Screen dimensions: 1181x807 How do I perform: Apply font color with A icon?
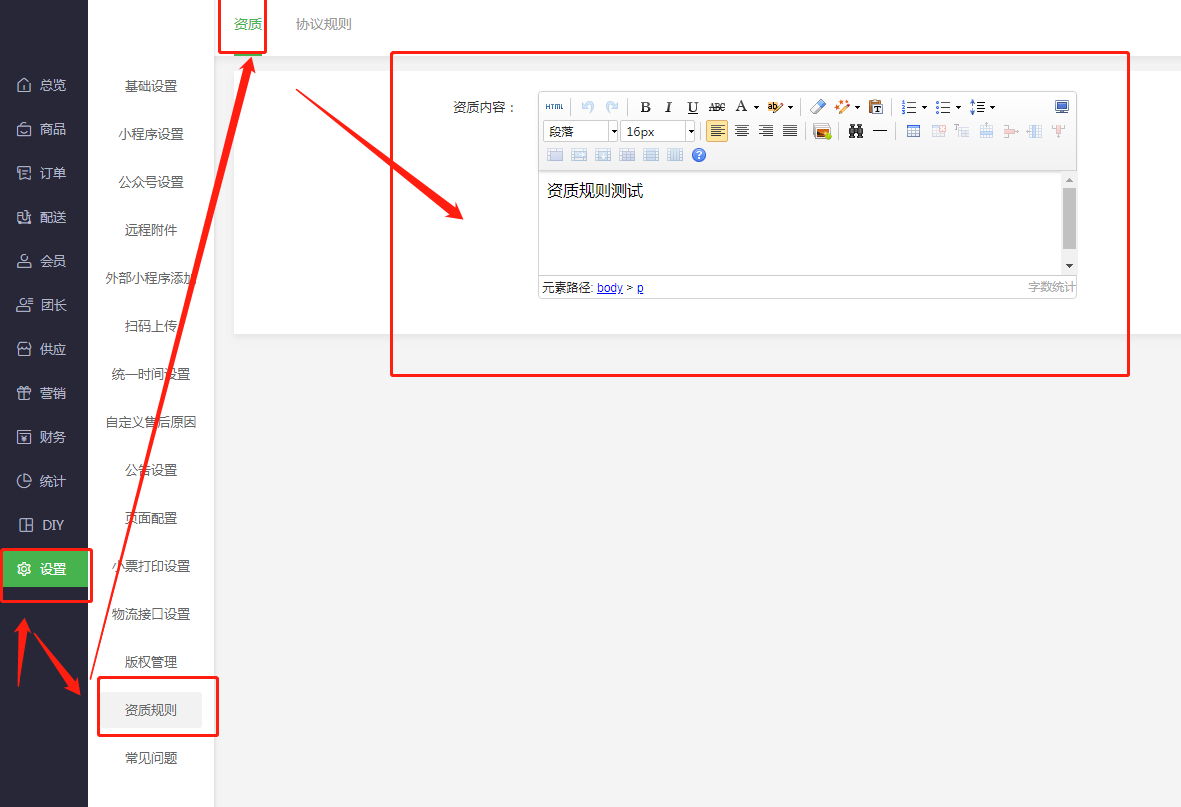coord(741,107)
